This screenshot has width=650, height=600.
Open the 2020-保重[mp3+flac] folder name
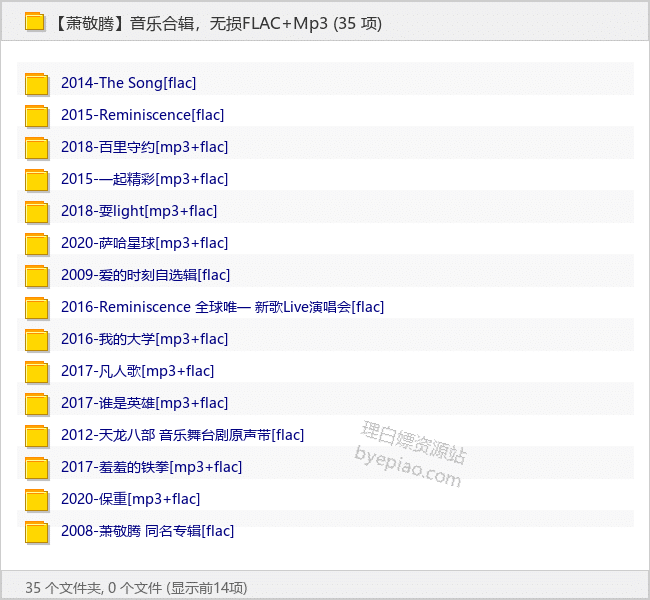131,499
